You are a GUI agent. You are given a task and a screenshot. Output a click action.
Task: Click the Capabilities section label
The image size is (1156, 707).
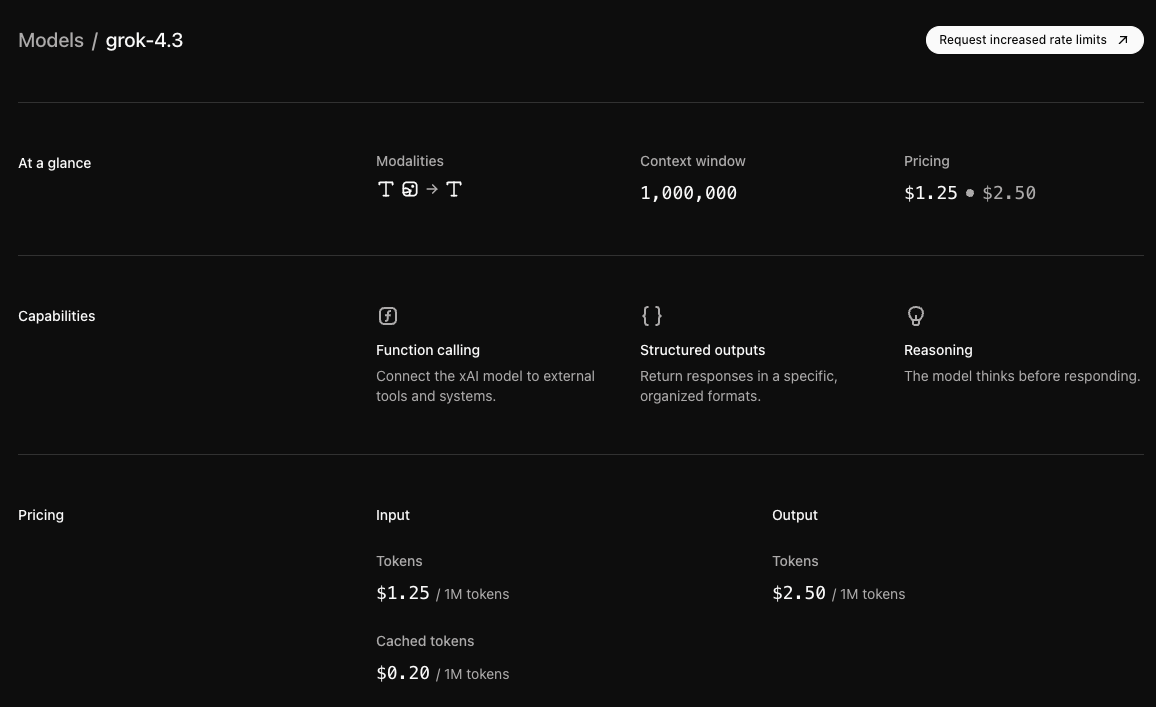point(57,316)
